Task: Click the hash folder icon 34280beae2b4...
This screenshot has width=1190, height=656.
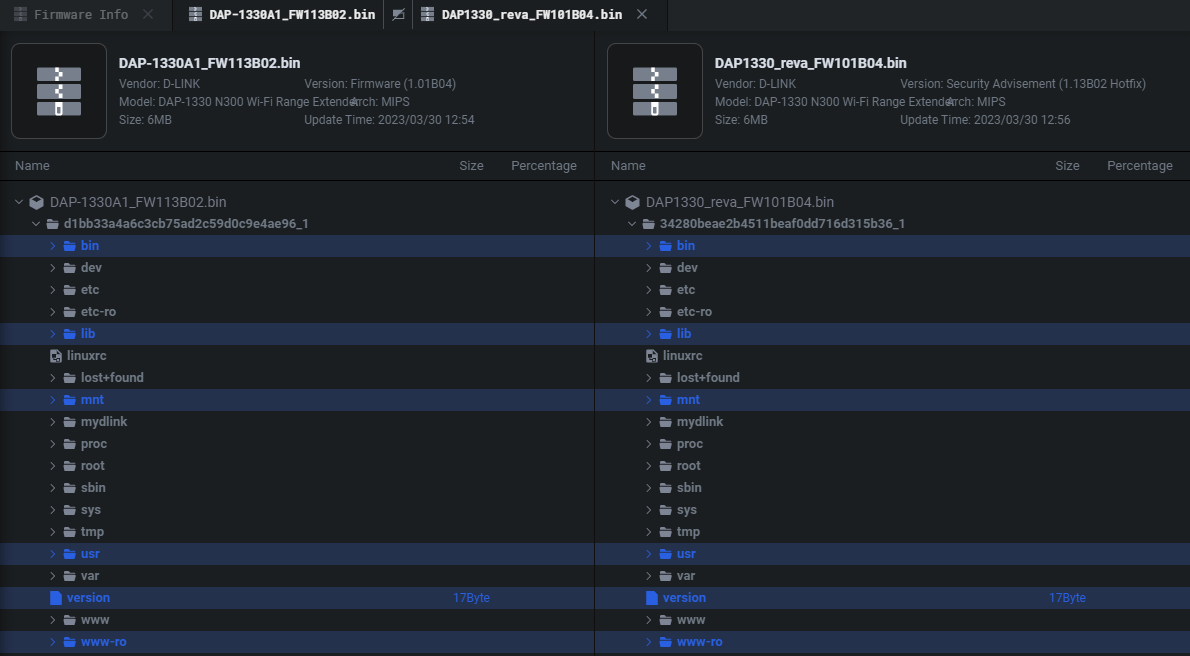Action: [x=649, y=224]
